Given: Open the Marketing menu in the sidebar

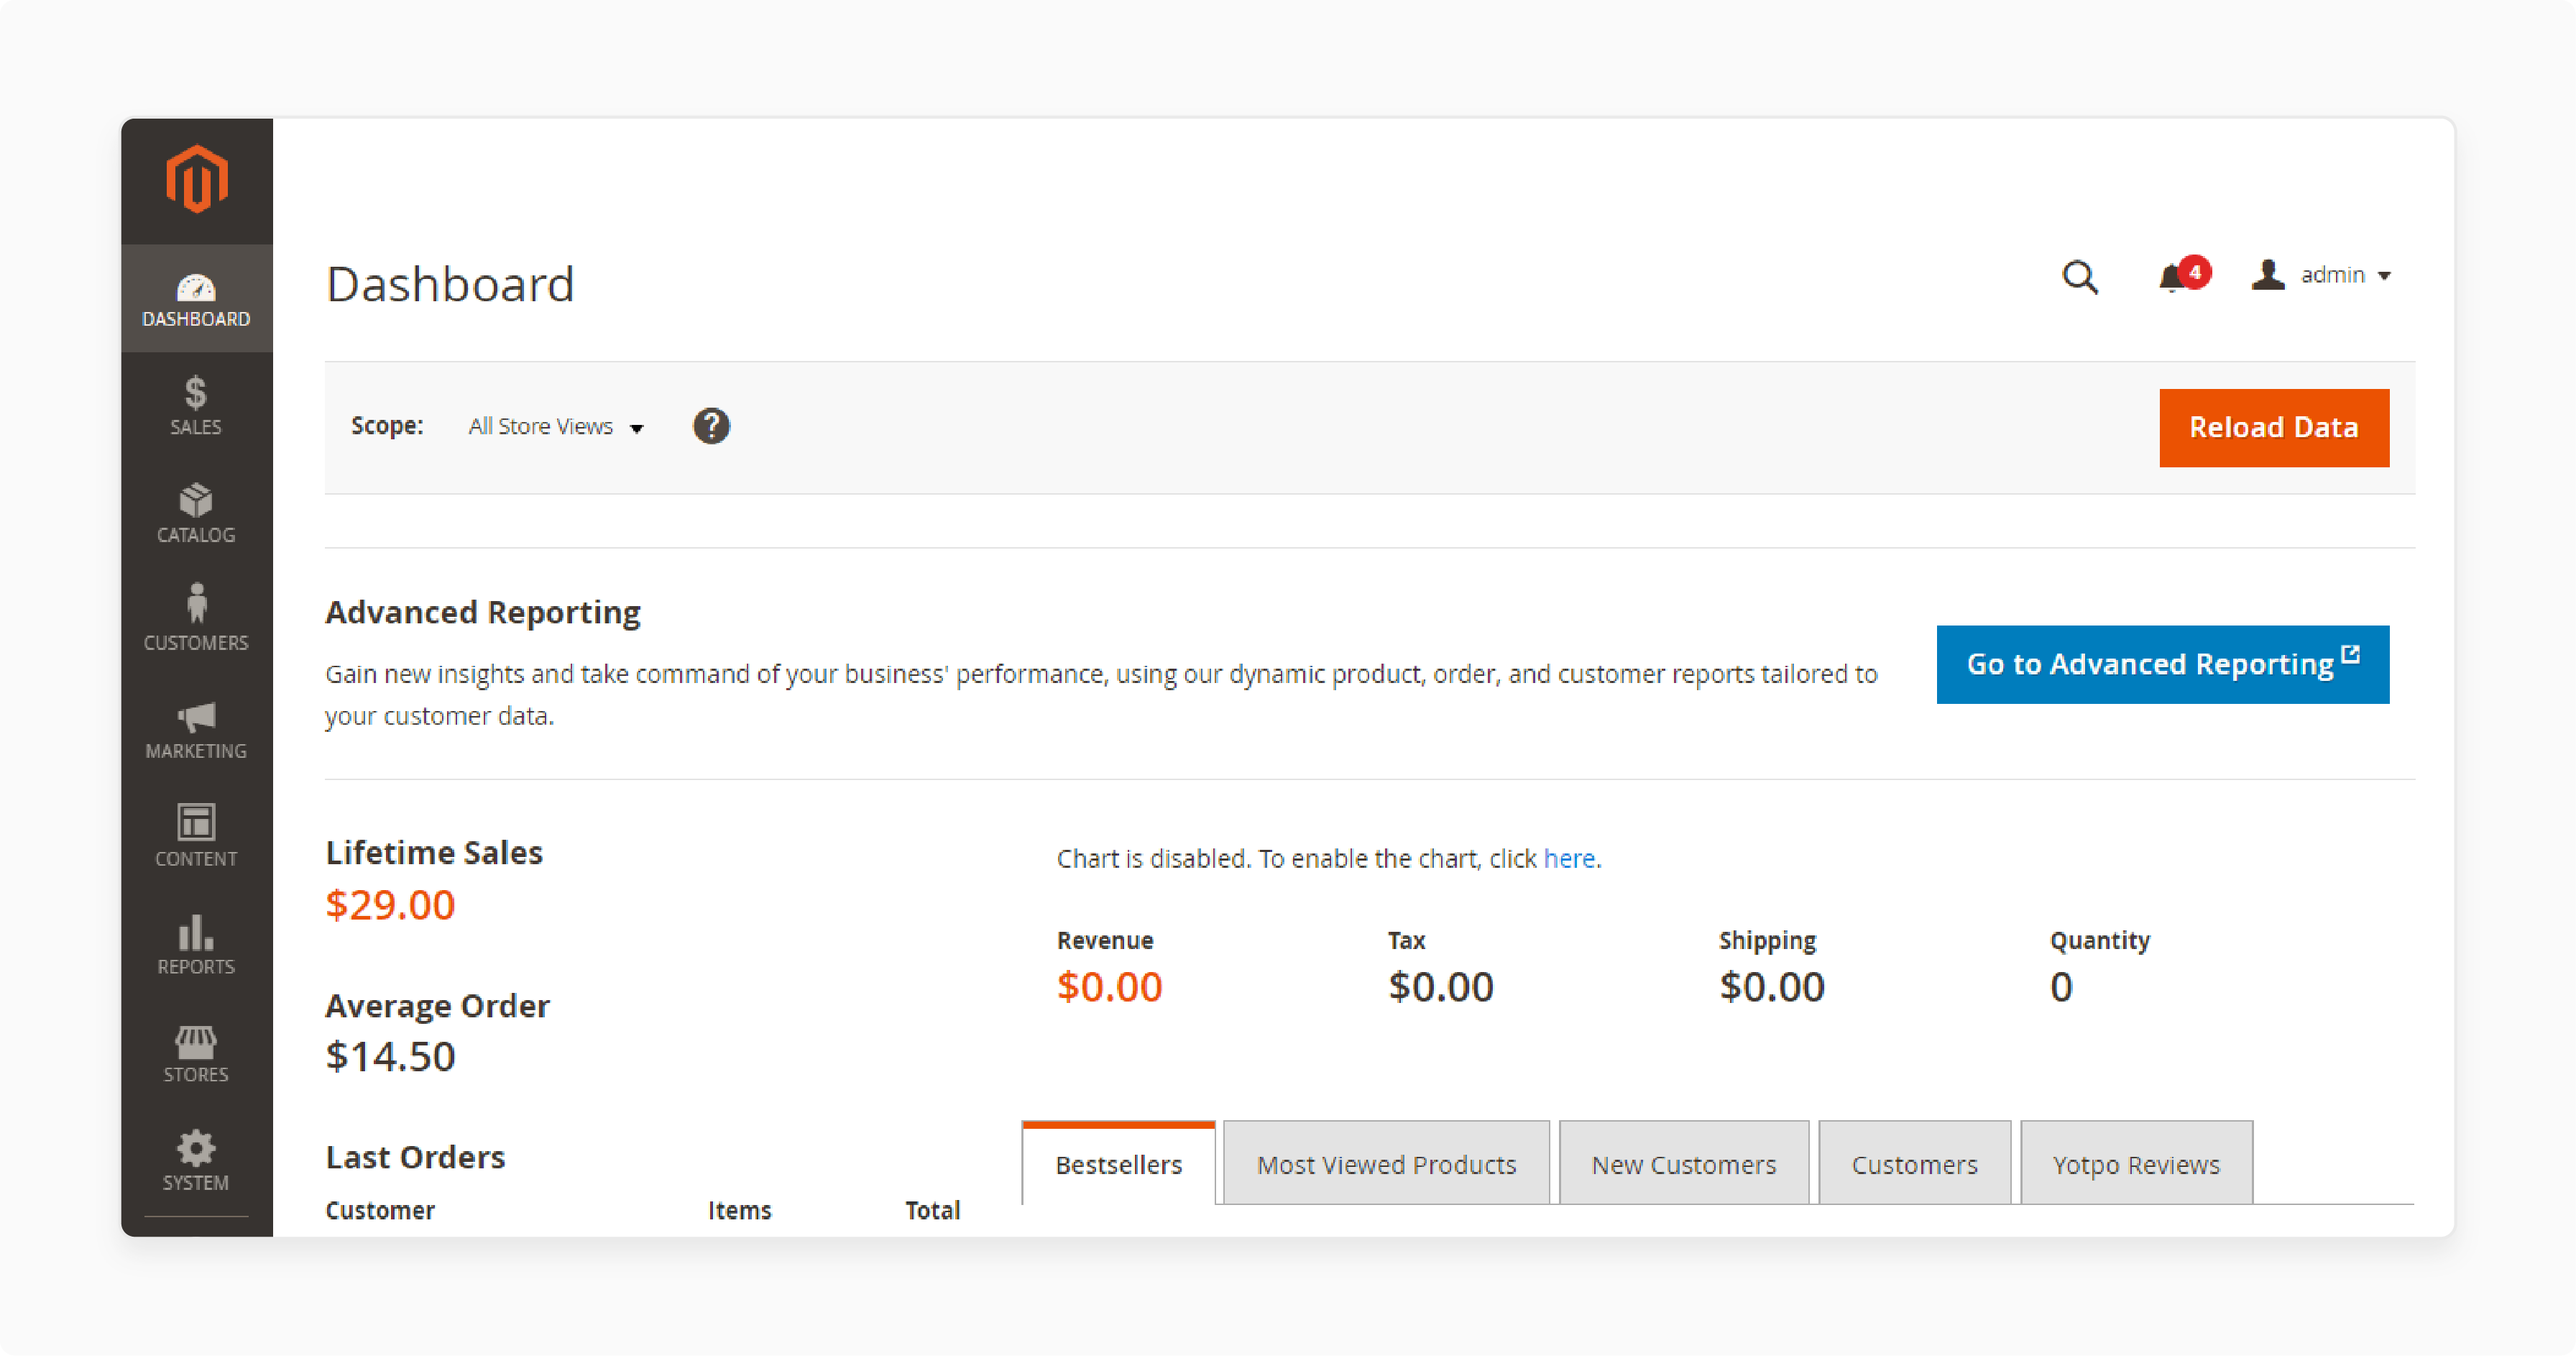Looking at the screenshot, I should [x=196, y=730].
